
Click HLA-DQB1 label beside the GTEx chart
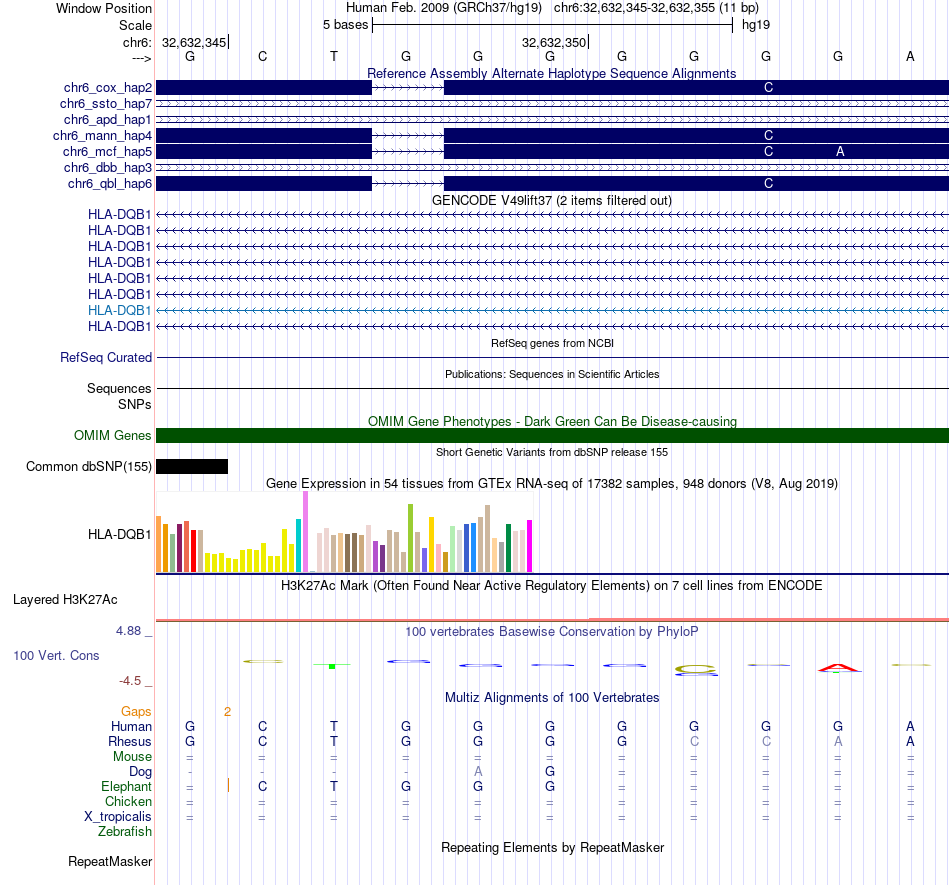point(119,534)
